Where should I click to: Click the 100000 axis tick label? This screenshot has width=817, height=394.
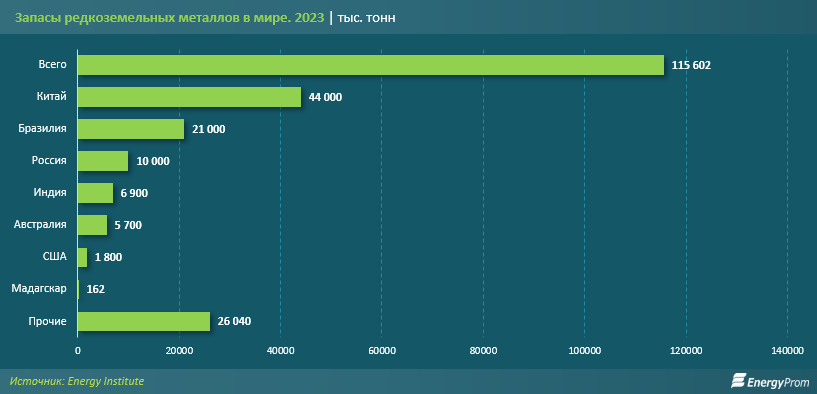click(585, 352)
